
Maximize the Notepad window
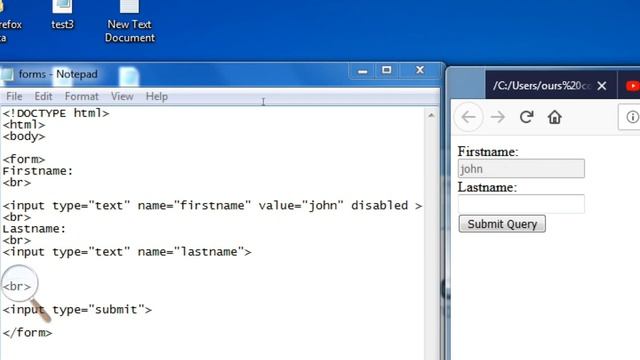click(x=387, y=70)
